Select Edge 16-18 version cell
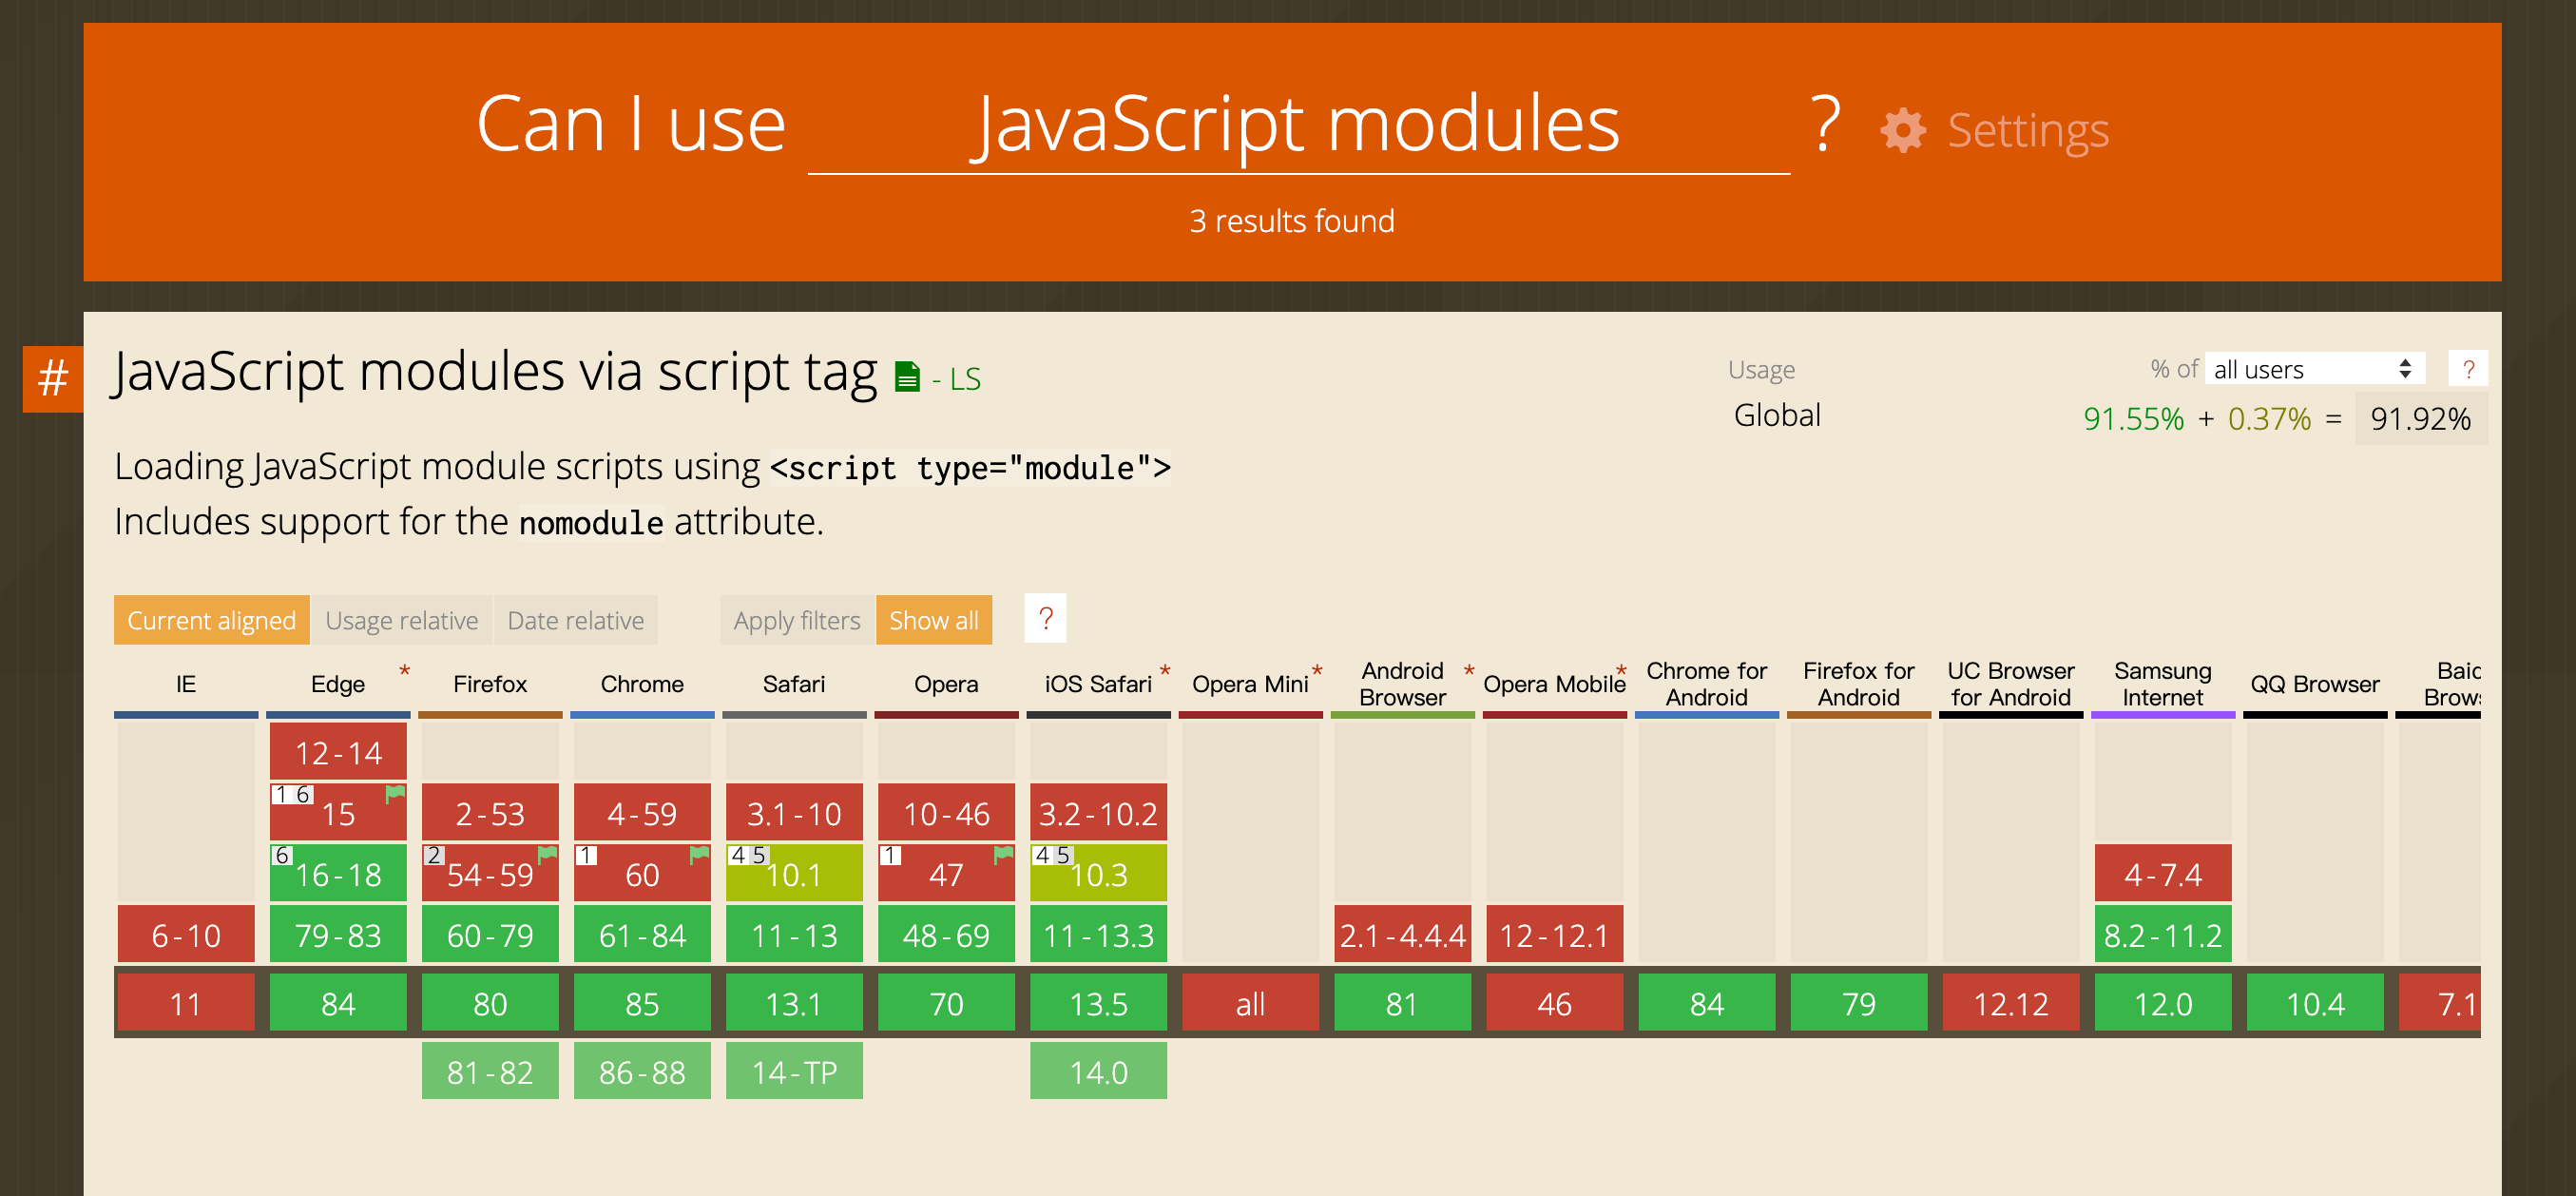Image resolution: width=2576 pixels, height=1196 pixels. (338, 873)
